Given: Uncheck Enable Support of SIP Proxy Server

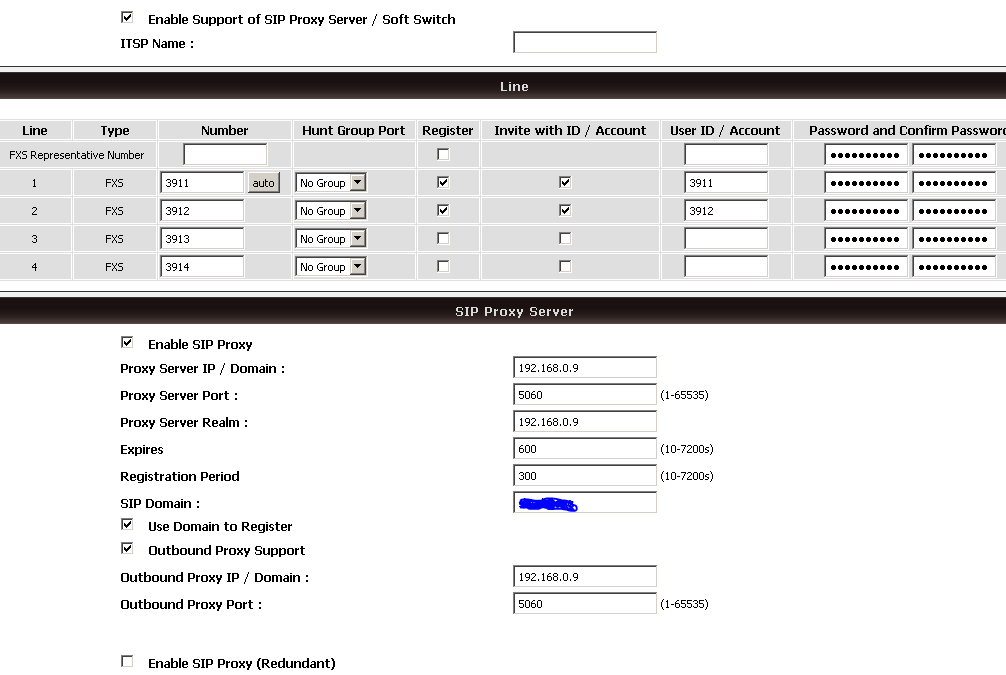Looking at the screenshot, I should pos(127,18).
